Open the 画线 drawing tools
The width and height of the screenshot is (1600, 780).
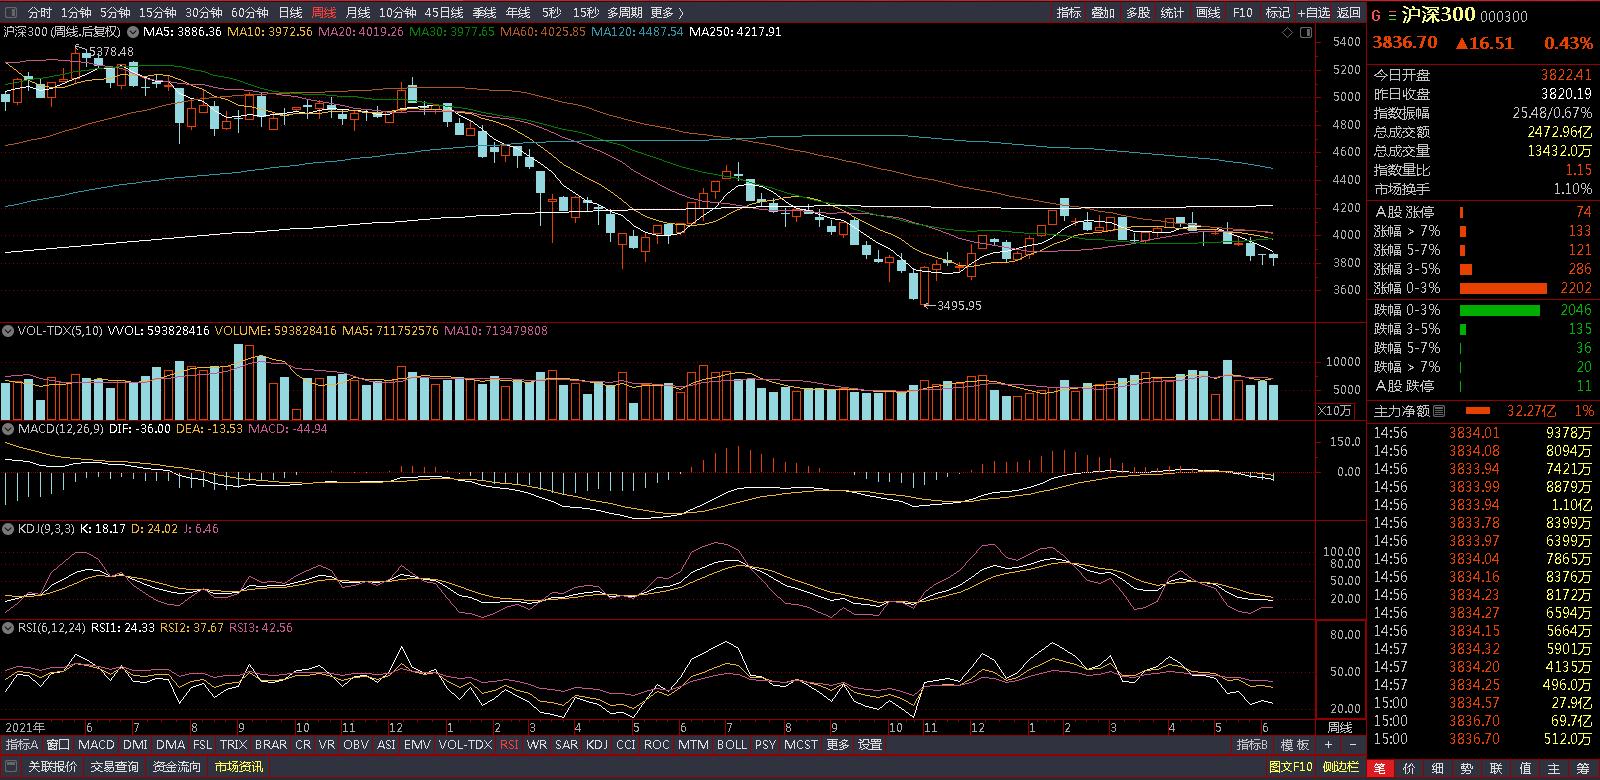pos(1208,13)
